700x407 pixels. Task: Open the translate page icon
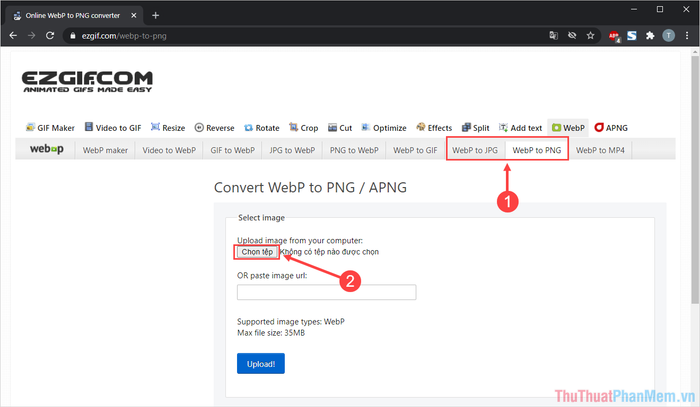tap(554, 36)
